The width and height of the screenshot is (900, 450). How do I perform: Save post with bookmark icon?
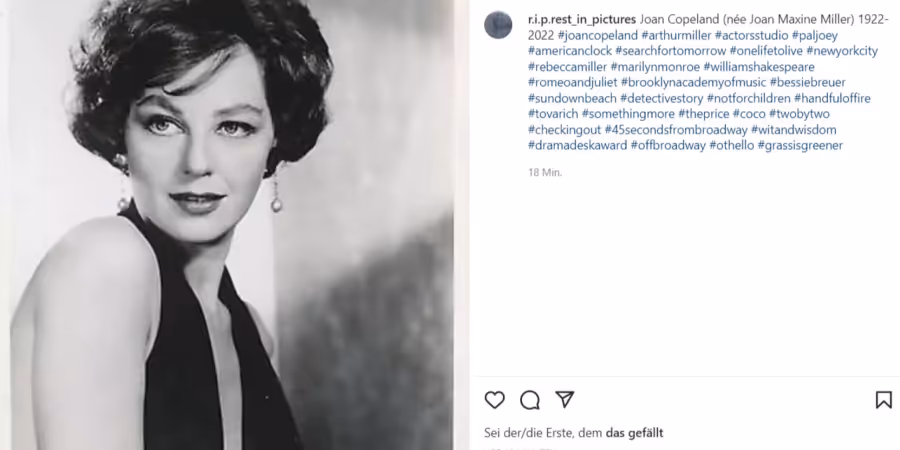click(x=883, y=399)
